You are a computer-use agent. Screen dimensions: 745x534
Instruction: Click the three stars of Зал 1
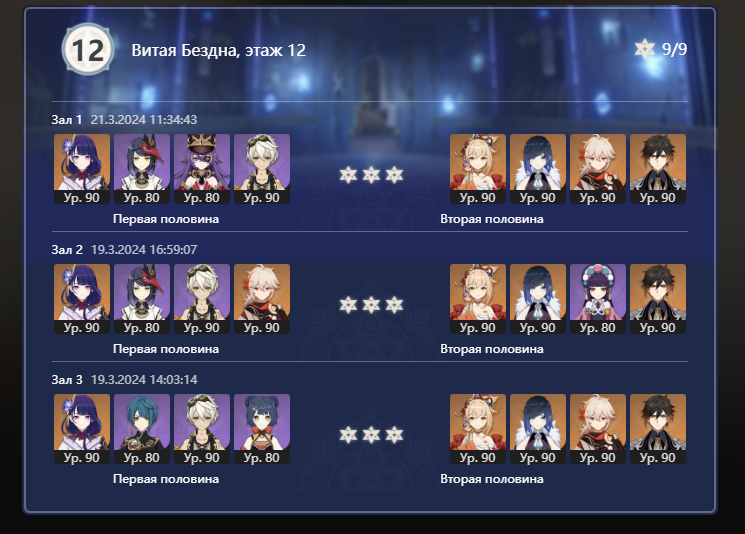click(x=371, y=175)
